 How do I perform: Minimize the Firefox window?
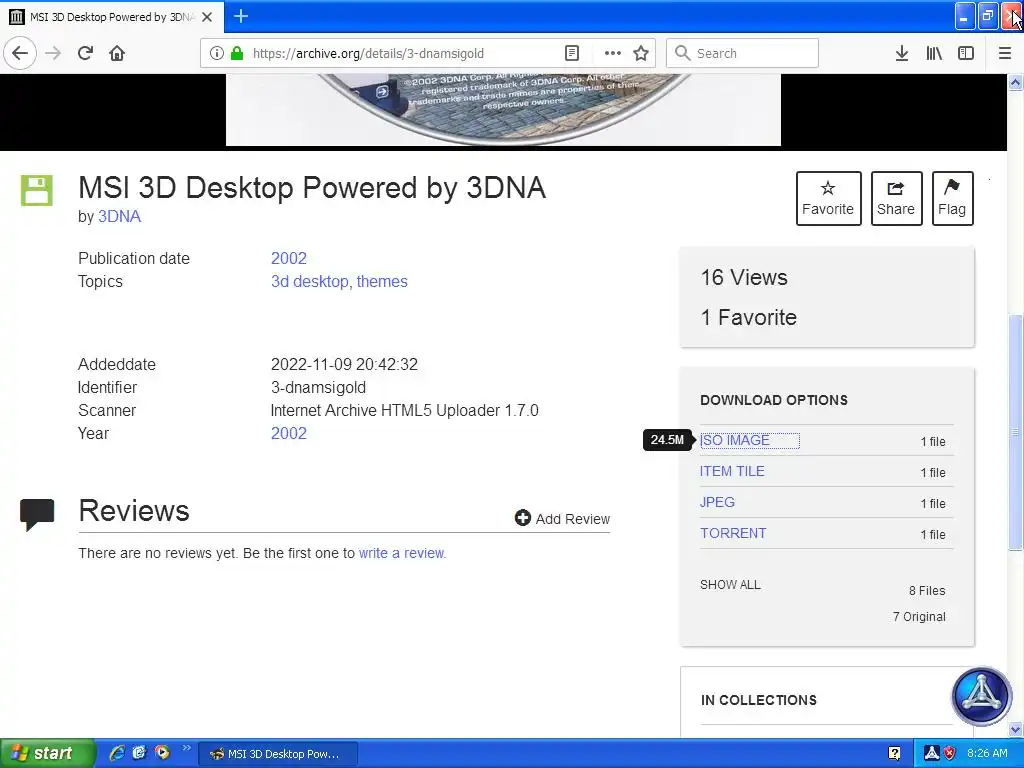point(965,16)
